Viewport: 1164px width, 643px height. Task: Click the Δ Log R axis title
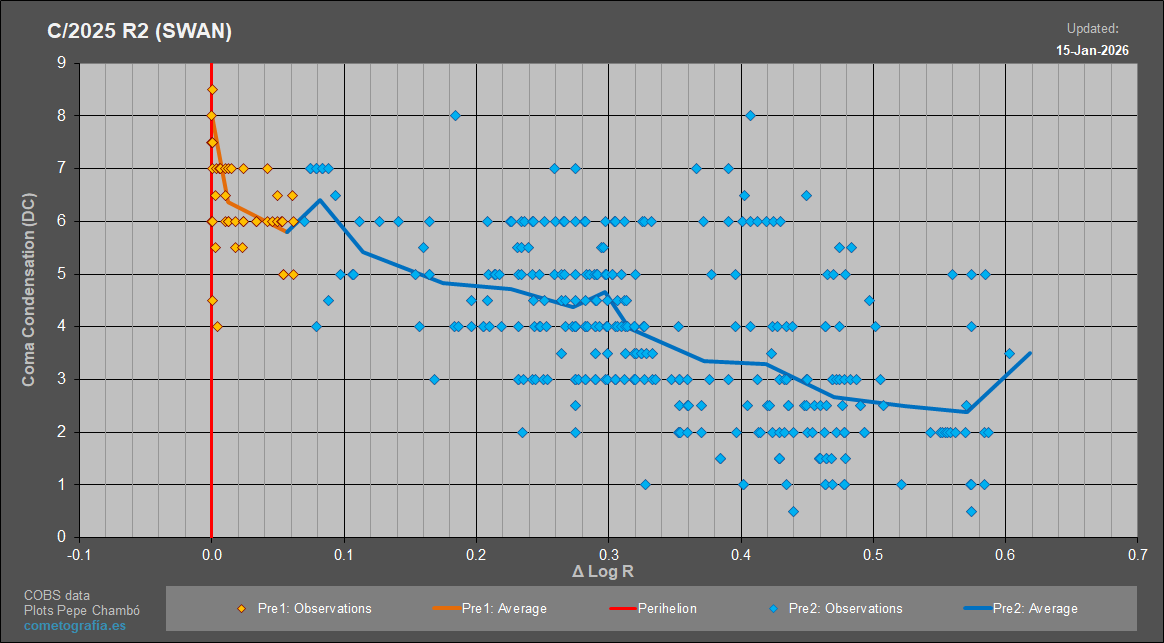click(603, 572)
